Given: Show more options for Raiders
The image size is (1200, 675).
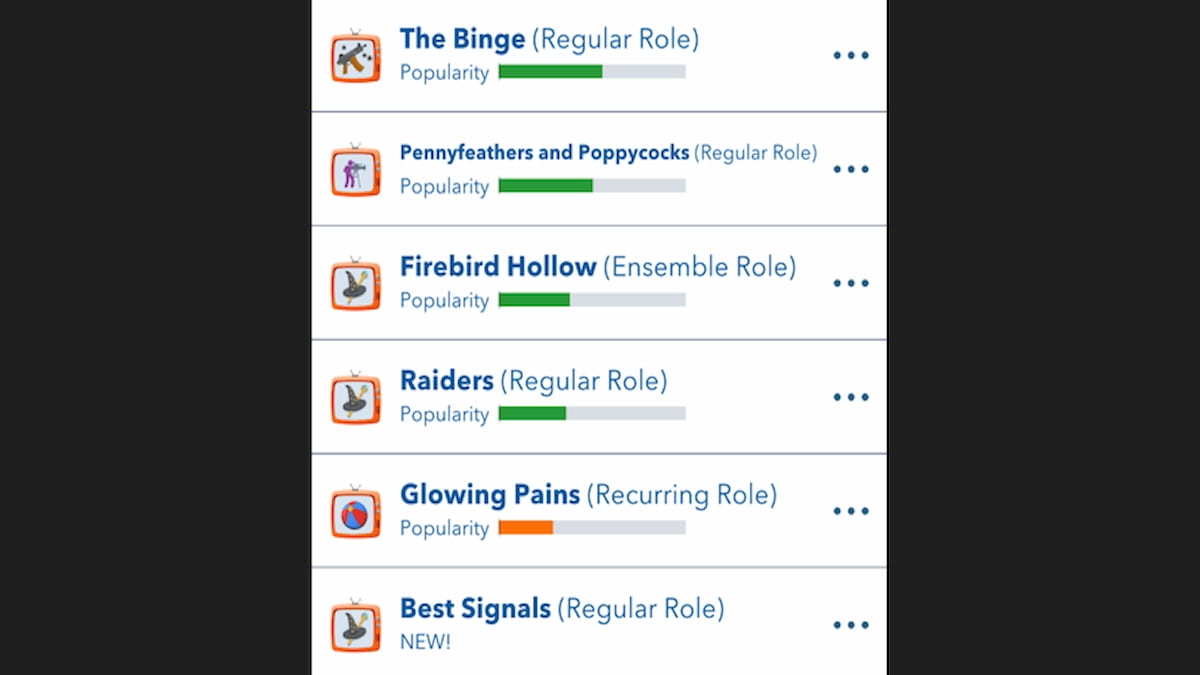Looking at the screenshot, I should point(851,397).
